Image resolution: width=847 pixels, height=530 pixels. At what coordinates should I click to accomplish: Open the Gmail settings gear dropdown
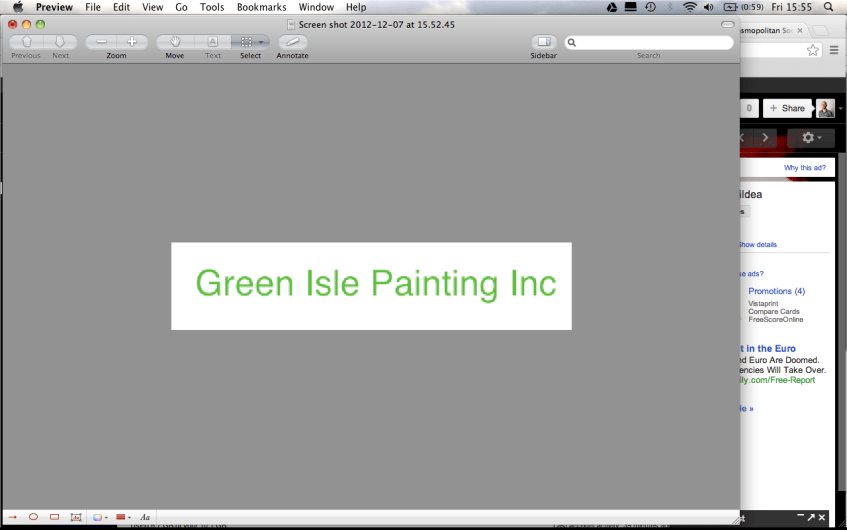[811, 137]
